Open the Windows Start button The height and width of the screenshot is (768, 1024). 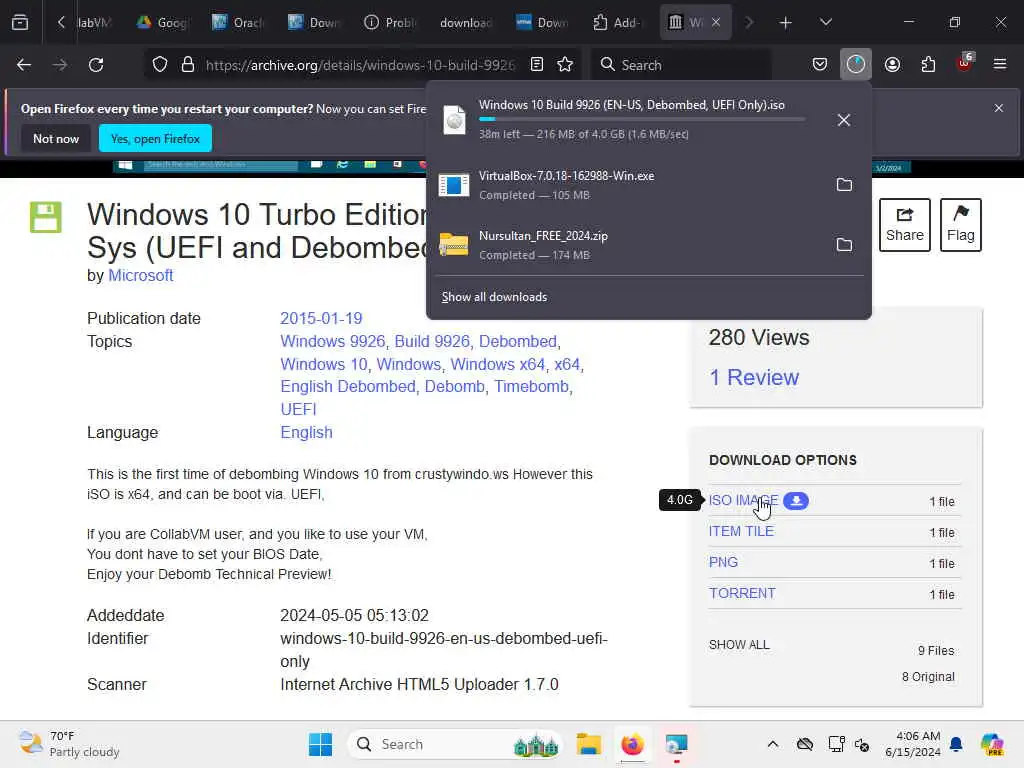[320, 744]
